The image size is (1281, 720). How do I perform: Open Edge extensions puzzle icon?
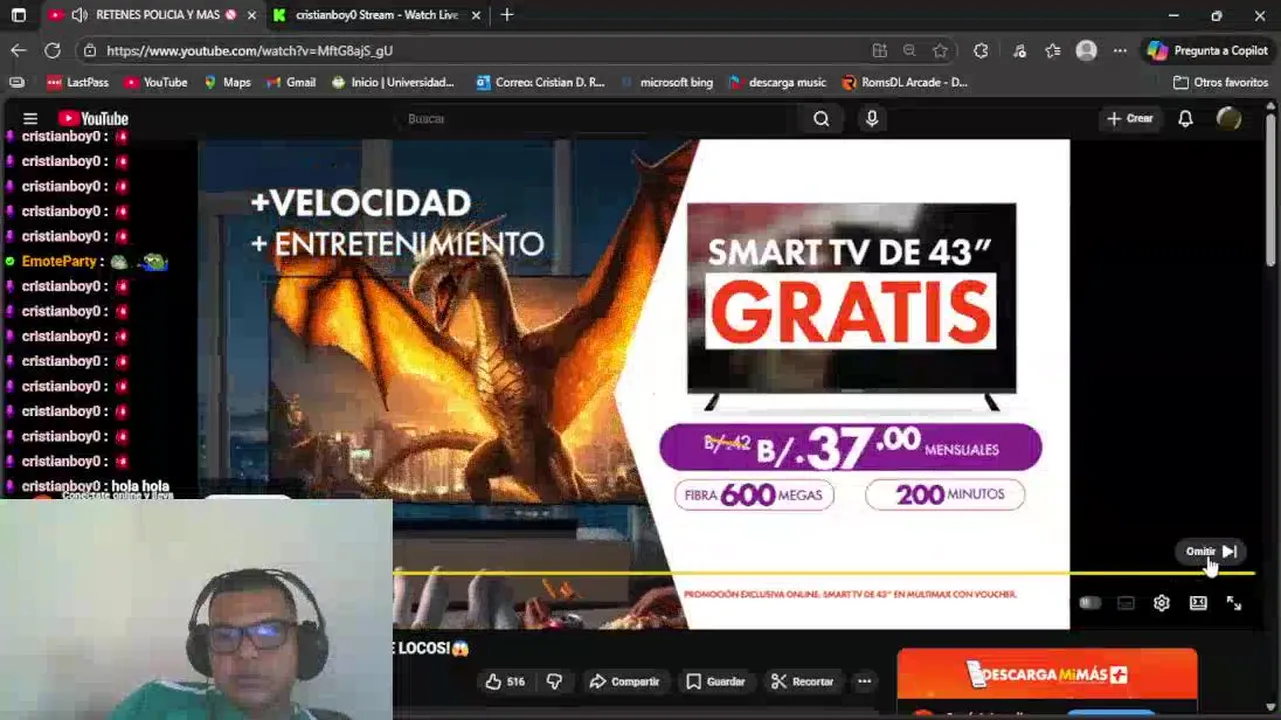[x=980, y=50]
